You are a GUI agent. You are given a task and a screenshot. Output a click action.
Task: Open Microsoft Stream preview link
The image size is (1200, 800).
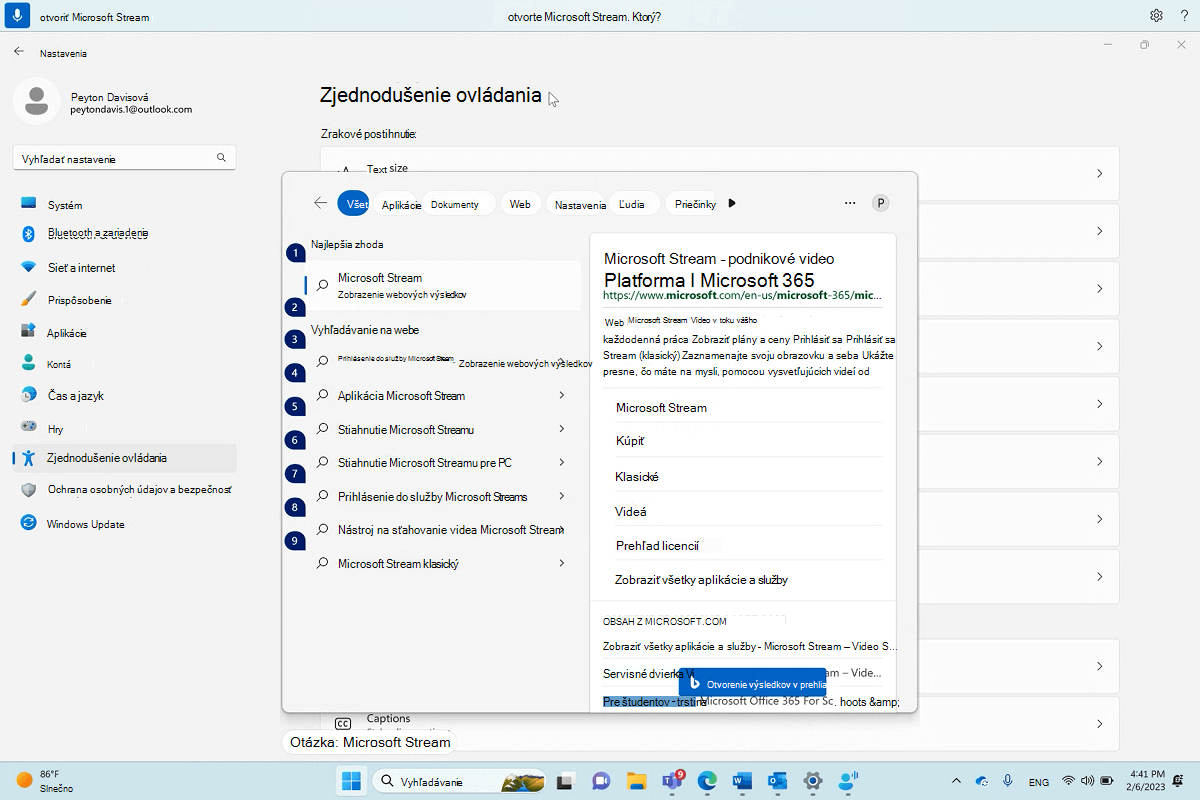pyautogui.click(x=661, y=408)
